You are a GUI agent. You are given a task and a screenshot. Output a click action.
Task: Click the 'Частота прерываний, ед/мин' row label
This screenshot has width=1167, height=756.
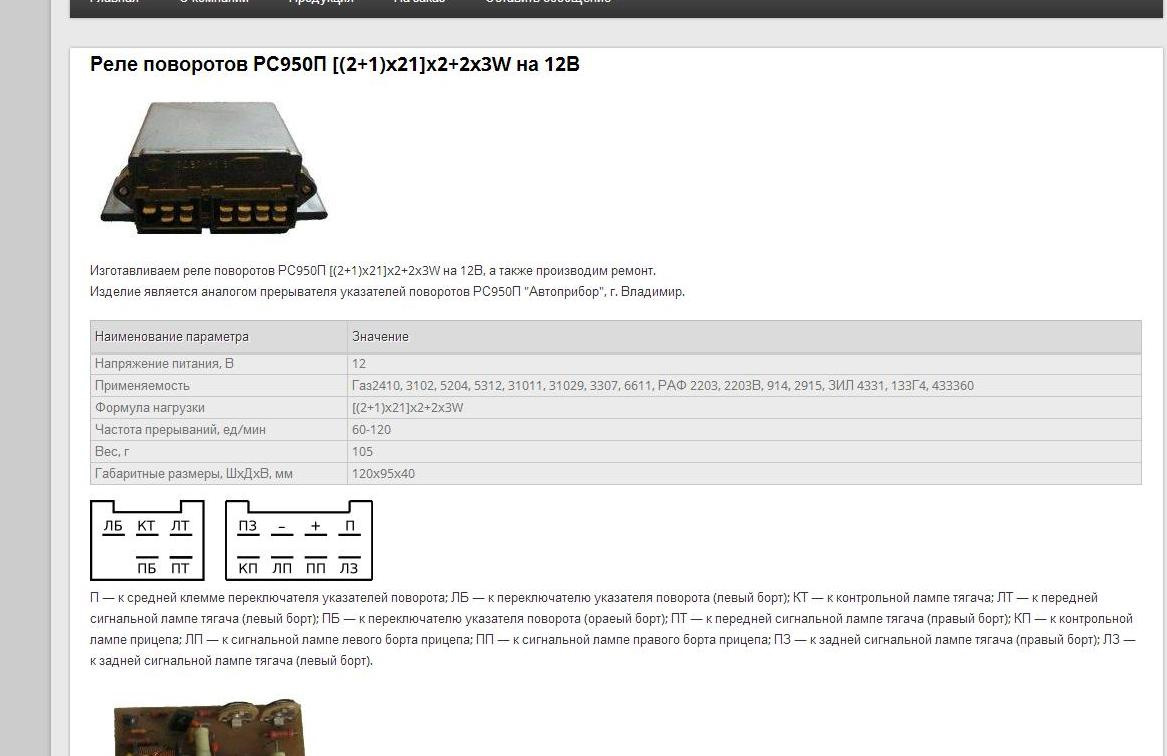[x=180, y=429]
